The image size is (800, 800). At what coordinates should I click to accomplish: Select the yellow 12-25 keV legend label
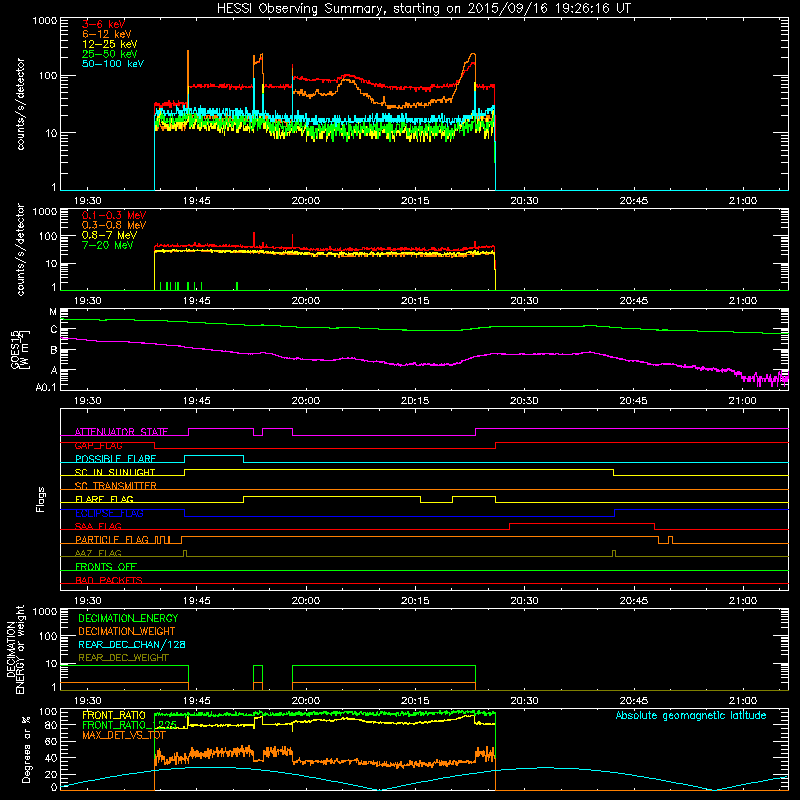point(109,44)
